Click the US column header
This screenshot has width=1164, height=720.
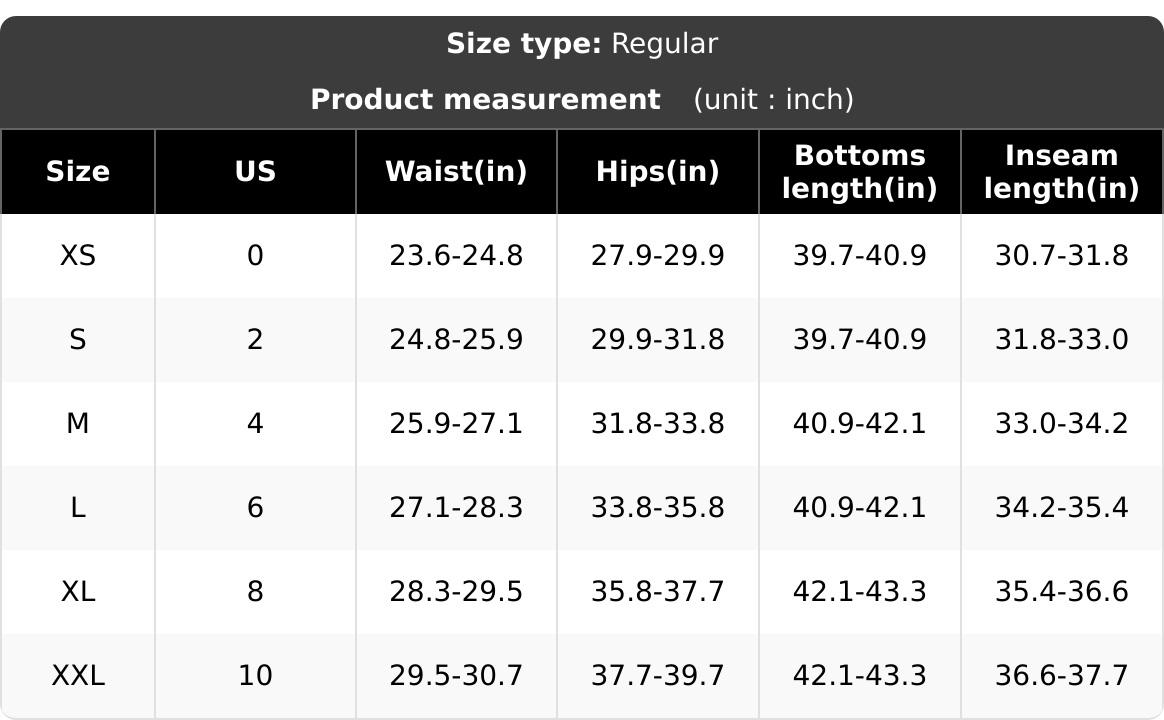click(x=255, y=171)
